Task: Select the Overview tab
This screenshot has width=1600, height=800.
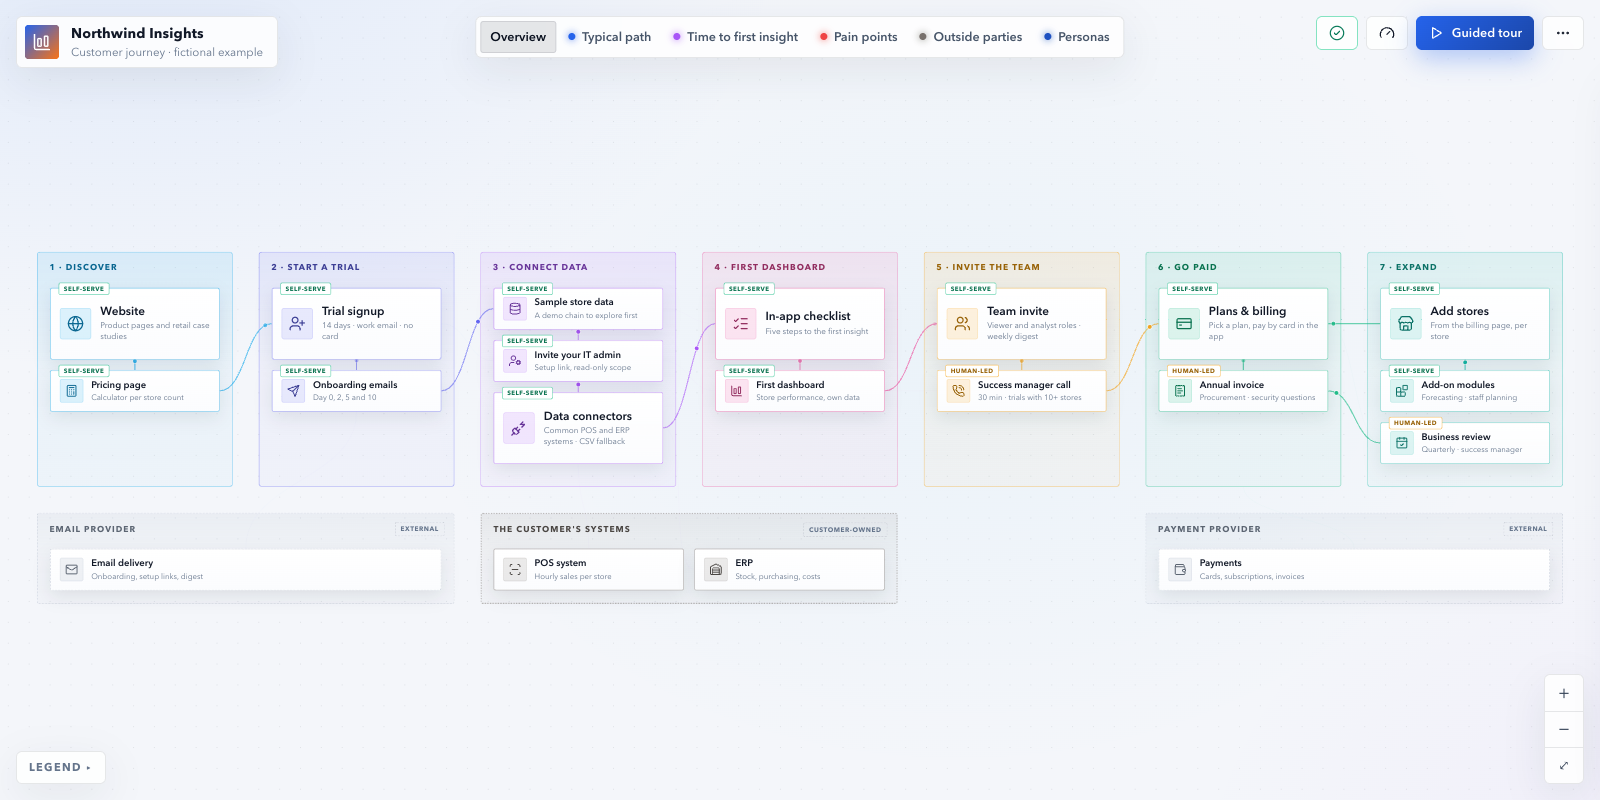Action: [518, 37]
